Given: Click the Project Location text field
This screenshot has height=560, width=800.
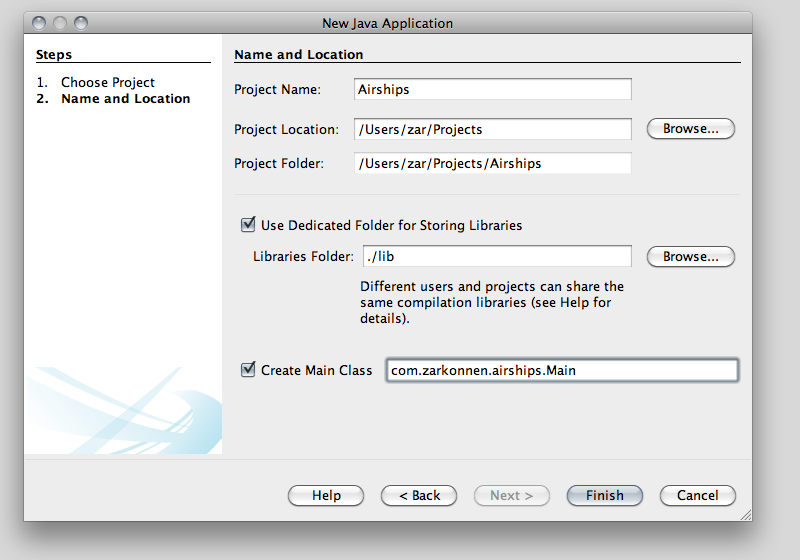Looking at the screenshot, I should 492,129.
